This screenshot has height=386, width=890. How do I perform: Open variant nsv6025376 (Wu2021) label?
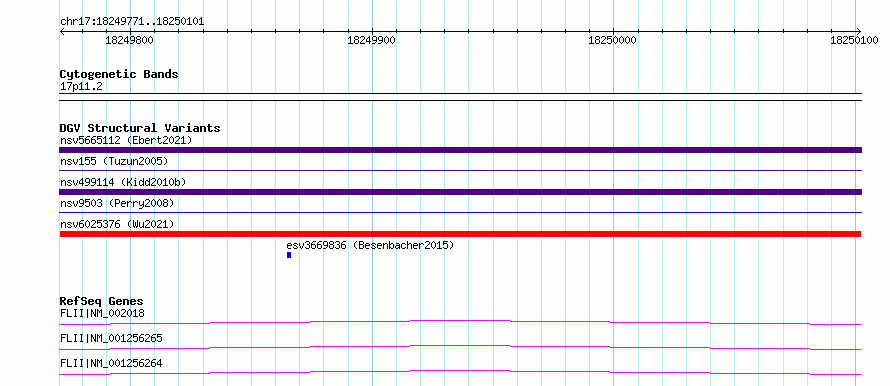tap(117, 225)
